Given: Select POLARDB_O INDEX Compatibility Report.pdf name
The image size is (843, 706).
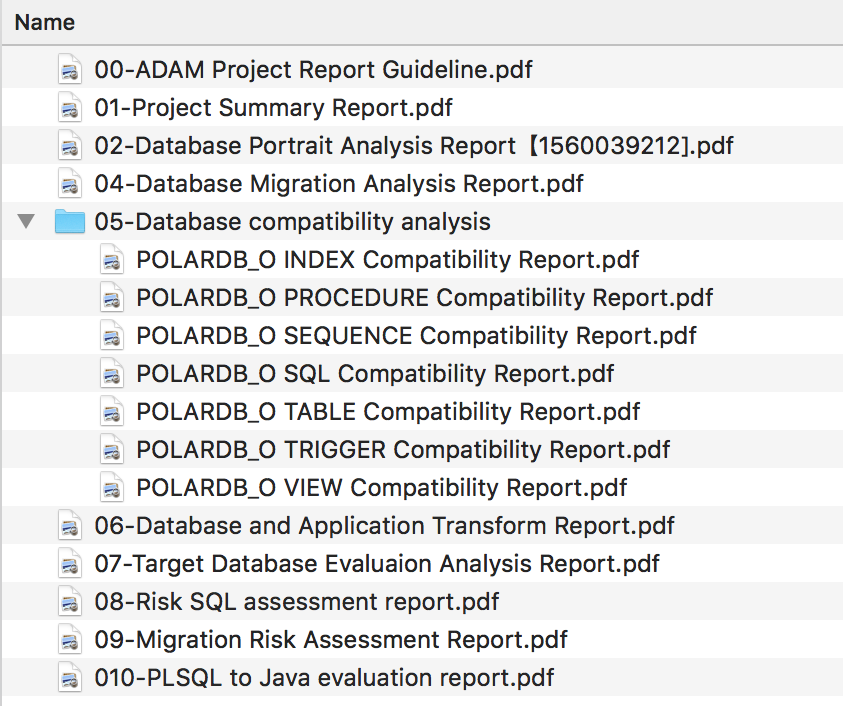Looking at the screenshot, I should point(388,260).
